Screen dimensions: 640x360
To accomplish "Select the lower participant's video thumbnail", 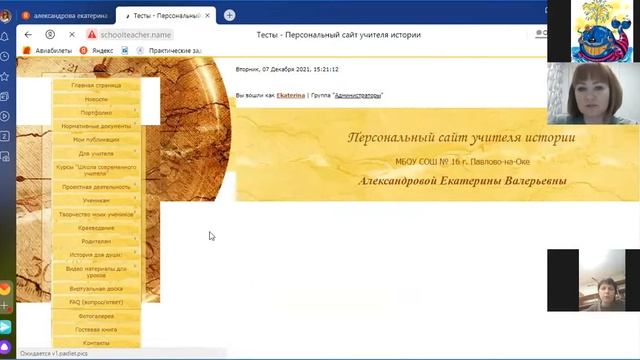I will [x=593, y=280].
